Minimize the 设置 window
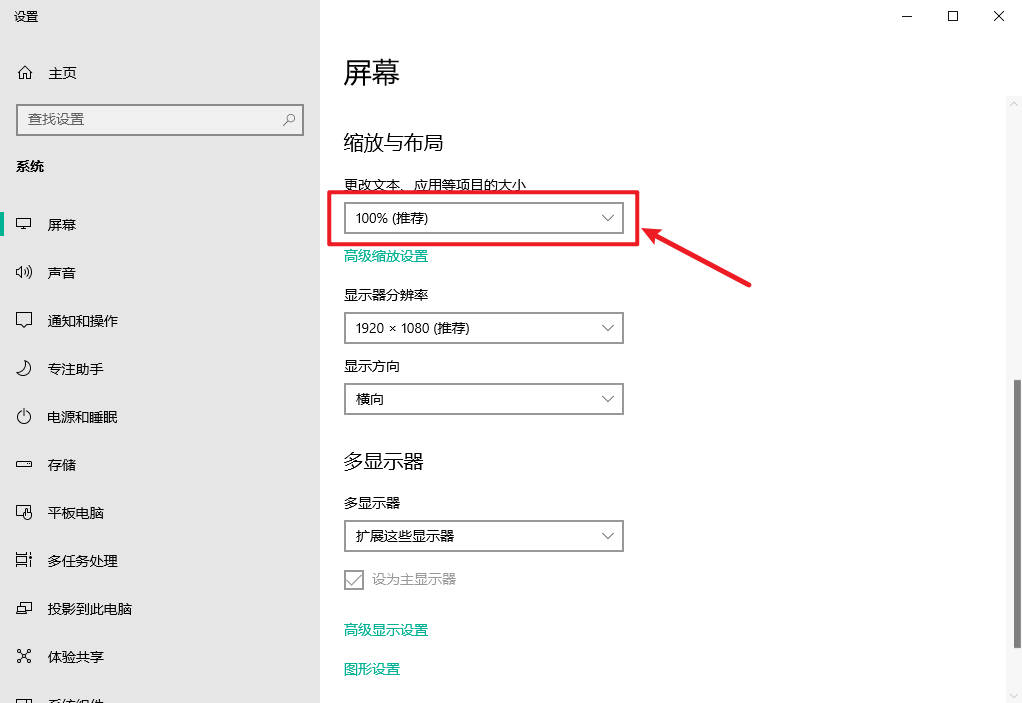 pos(907,16)
